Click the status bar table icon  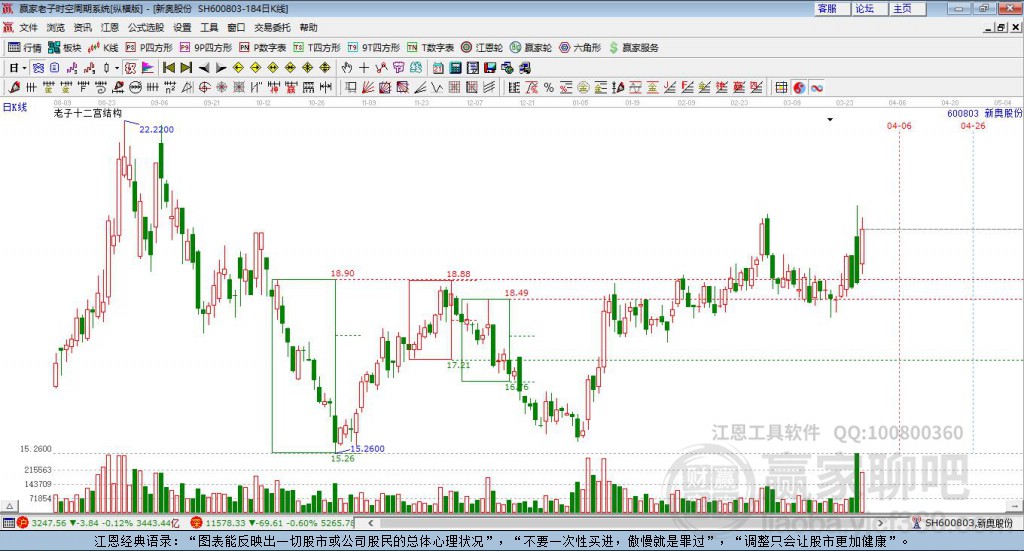(8, 523)
